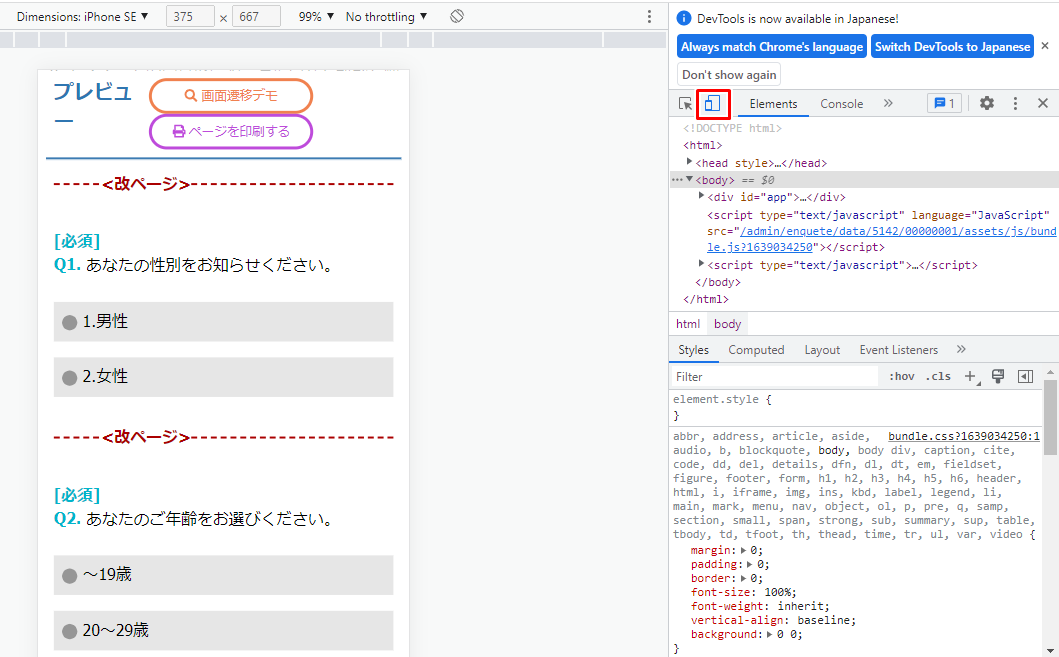Select body in the breadcrumb bar

tap(727, 323)
